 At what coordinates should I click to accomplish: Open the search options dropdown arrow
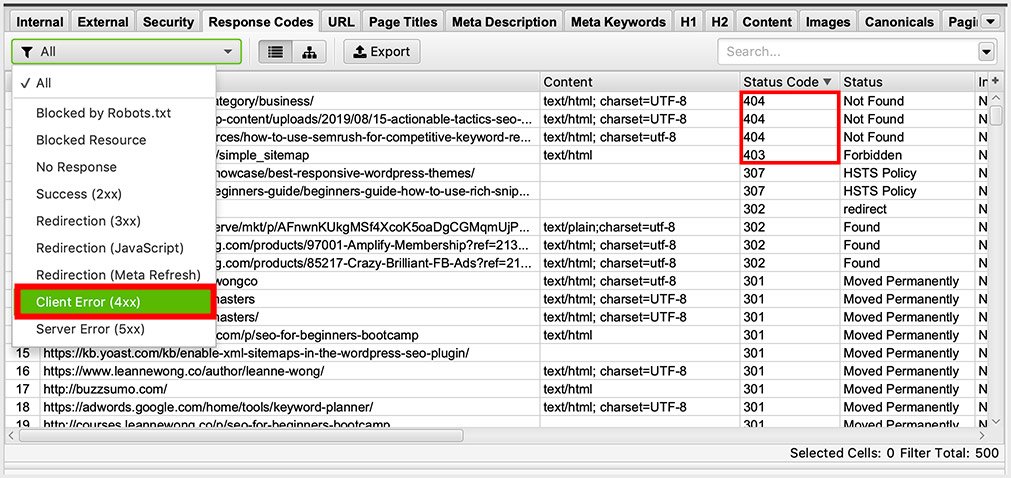986,52
